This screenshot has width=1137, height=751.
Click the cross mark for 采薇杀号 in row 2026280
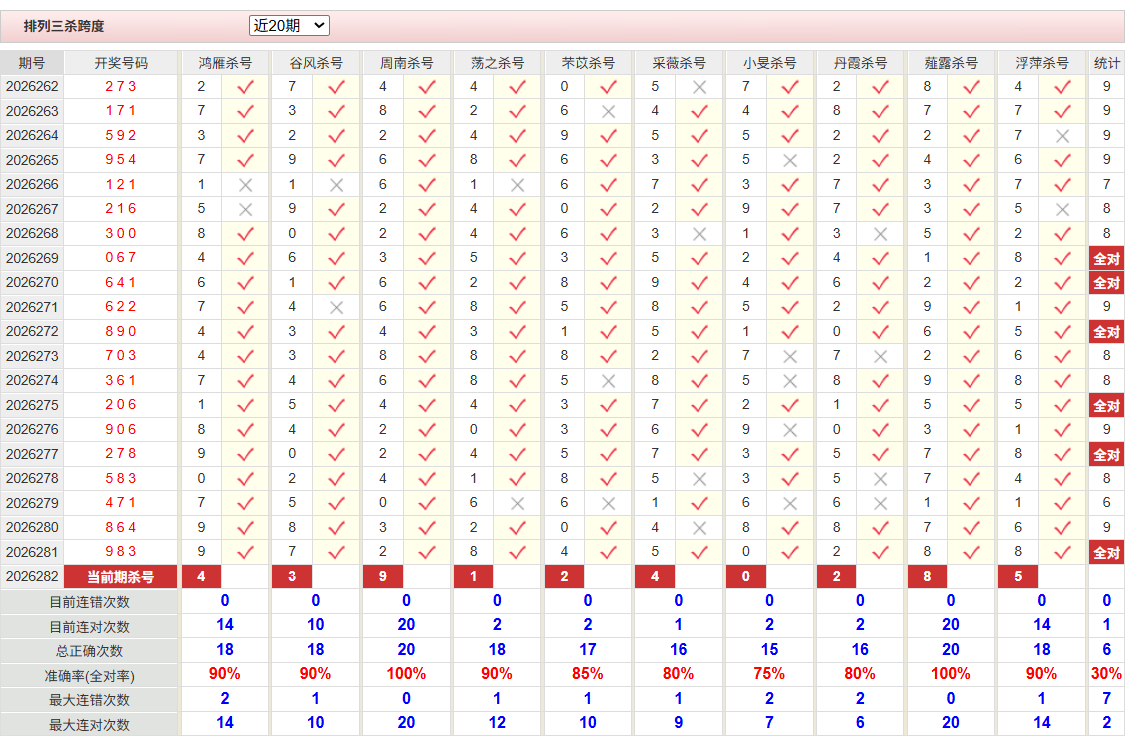coord(699,528)
